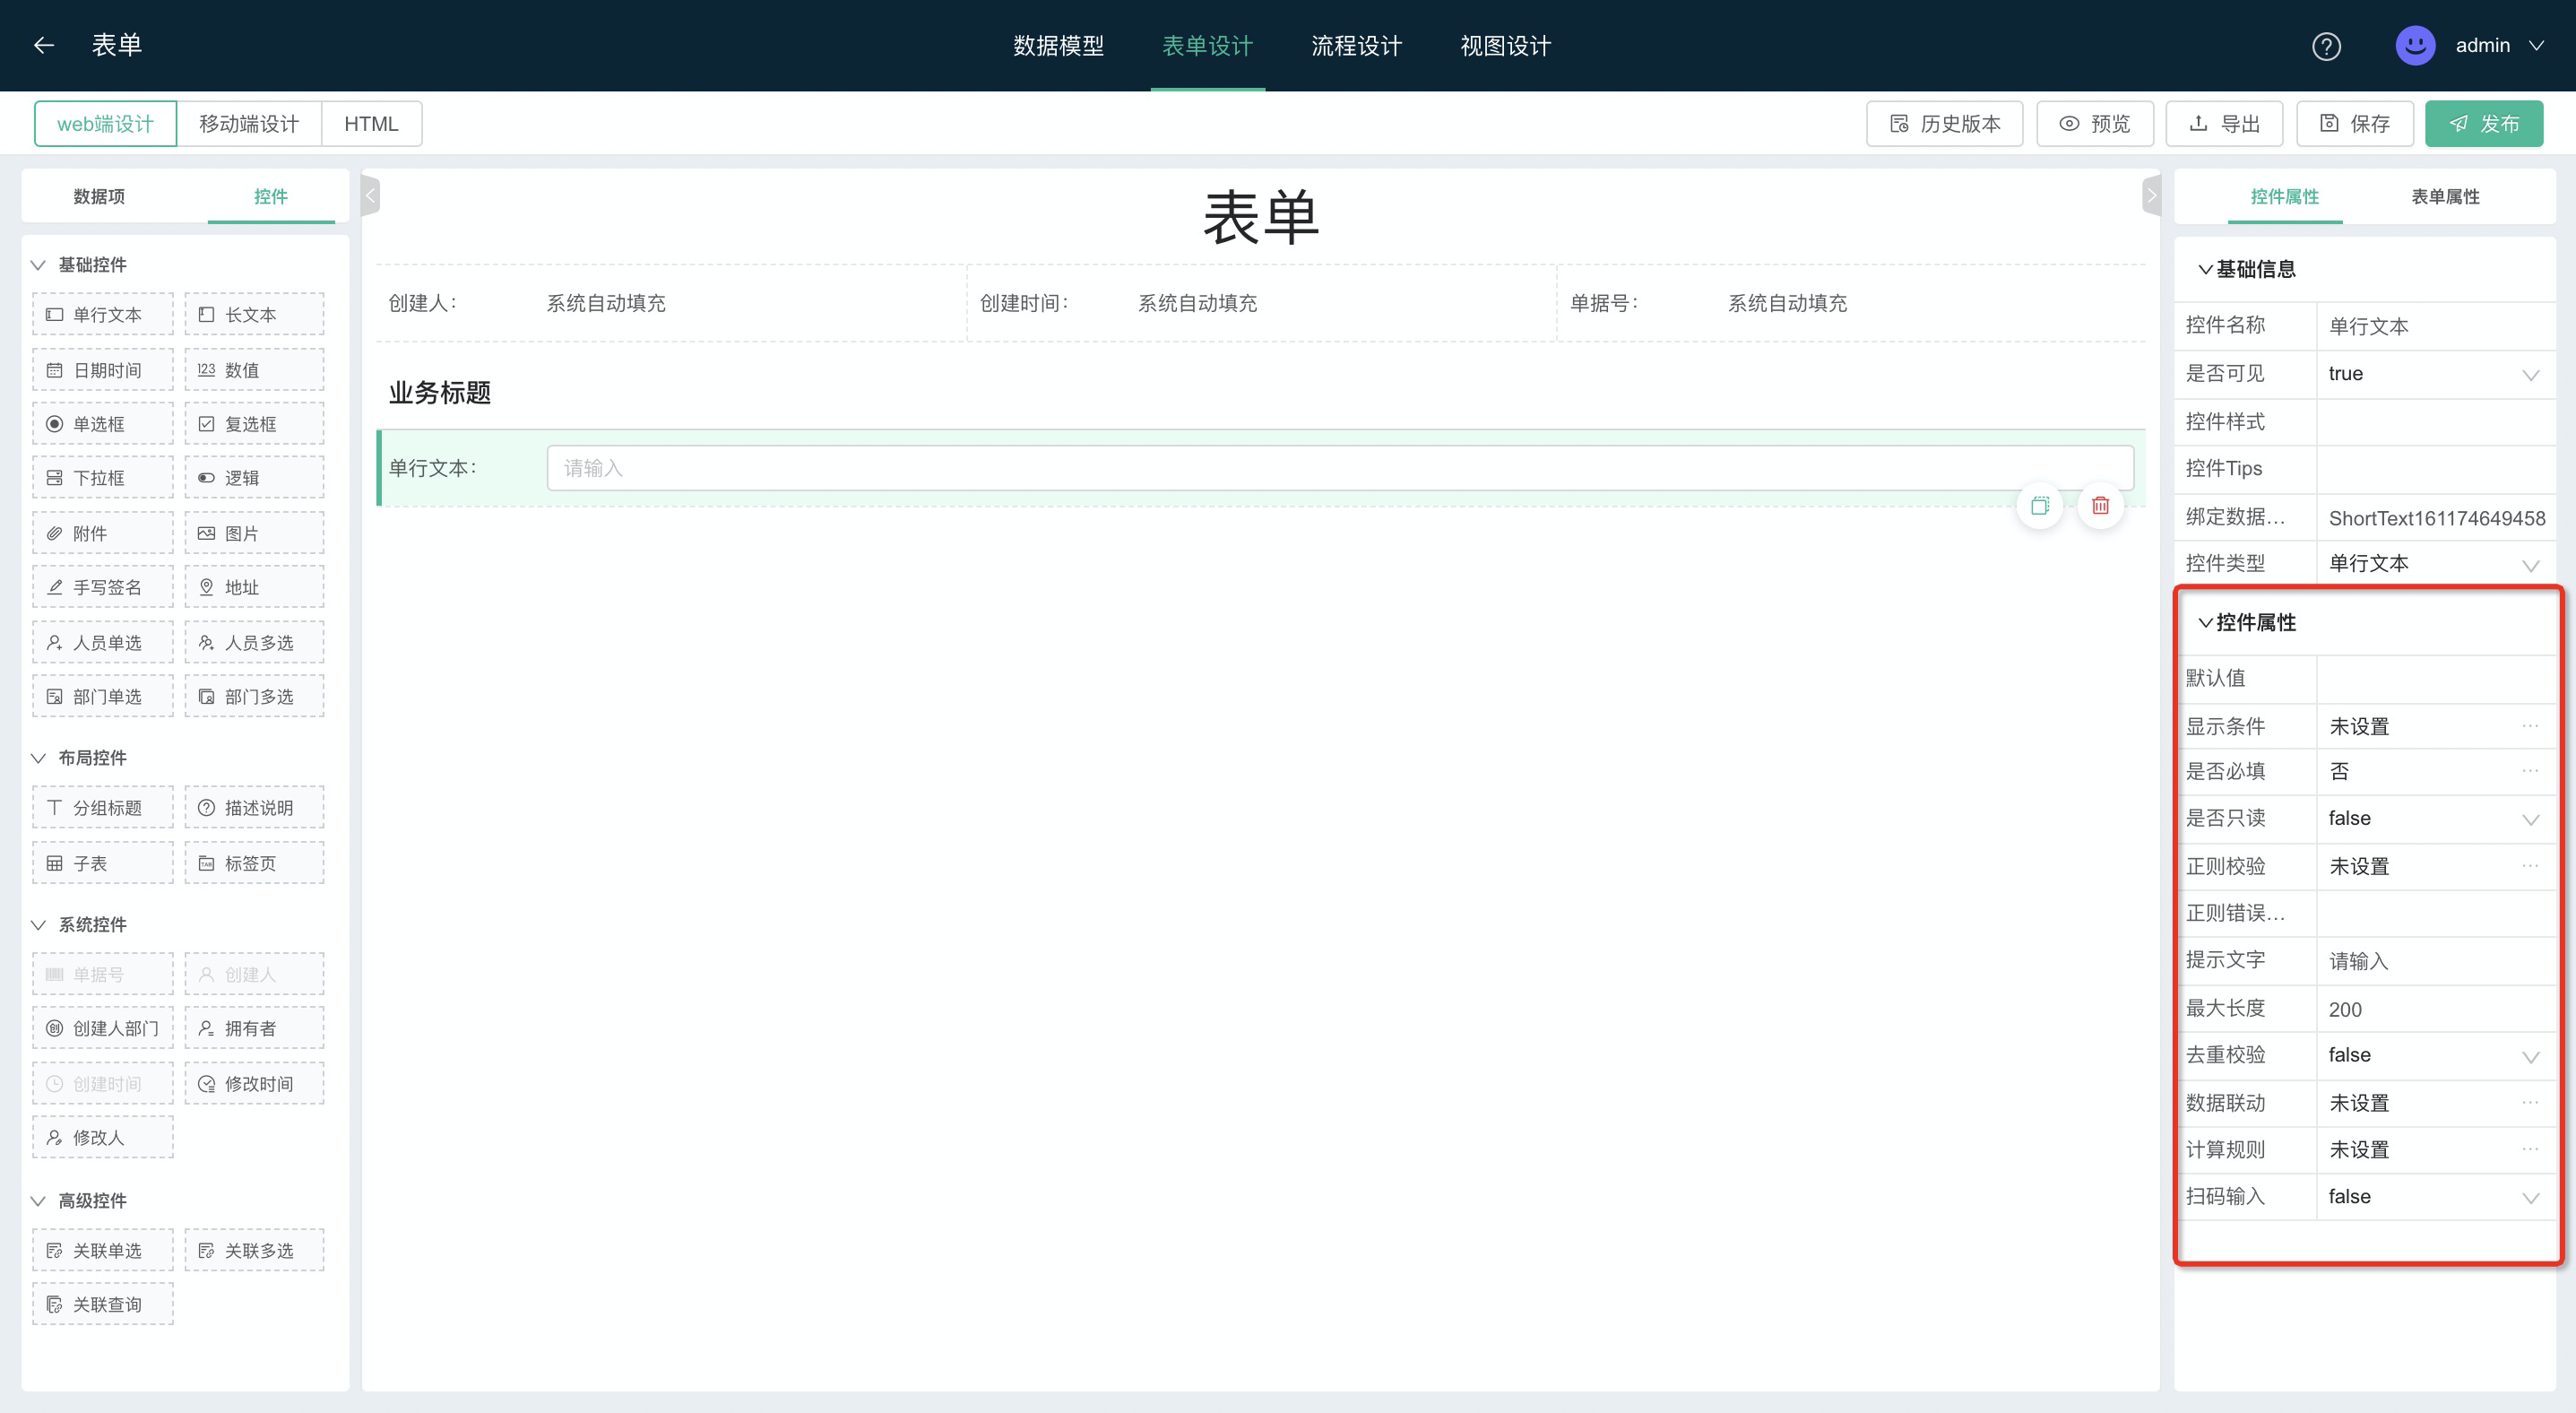Collapse the 控件属性 properties section
The image size is (2576, 1413).
click(x=2205, y=622)
